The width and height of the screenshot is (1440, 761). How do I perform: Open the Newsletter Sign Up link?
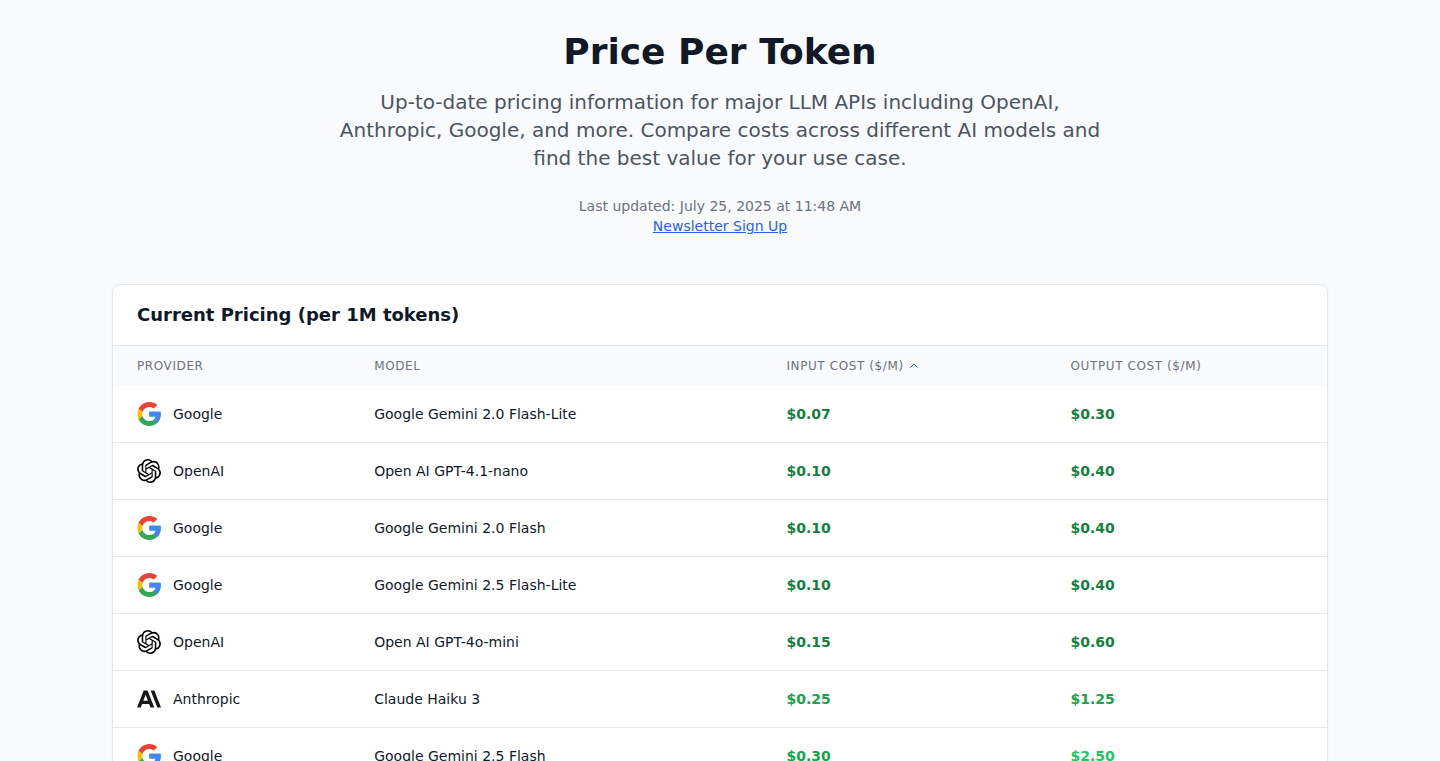click(x=720, y=226)
